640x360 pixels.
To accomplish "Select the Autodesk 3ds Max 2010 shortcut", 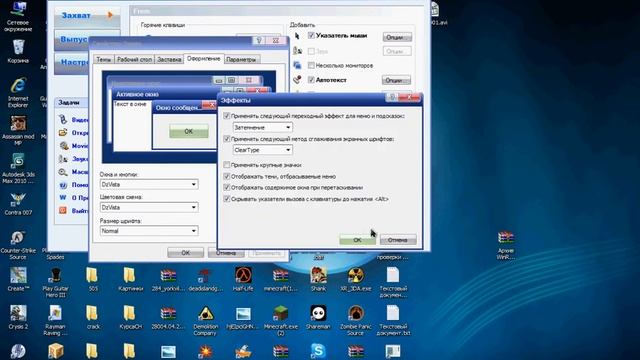I will [x=18, y=168].
